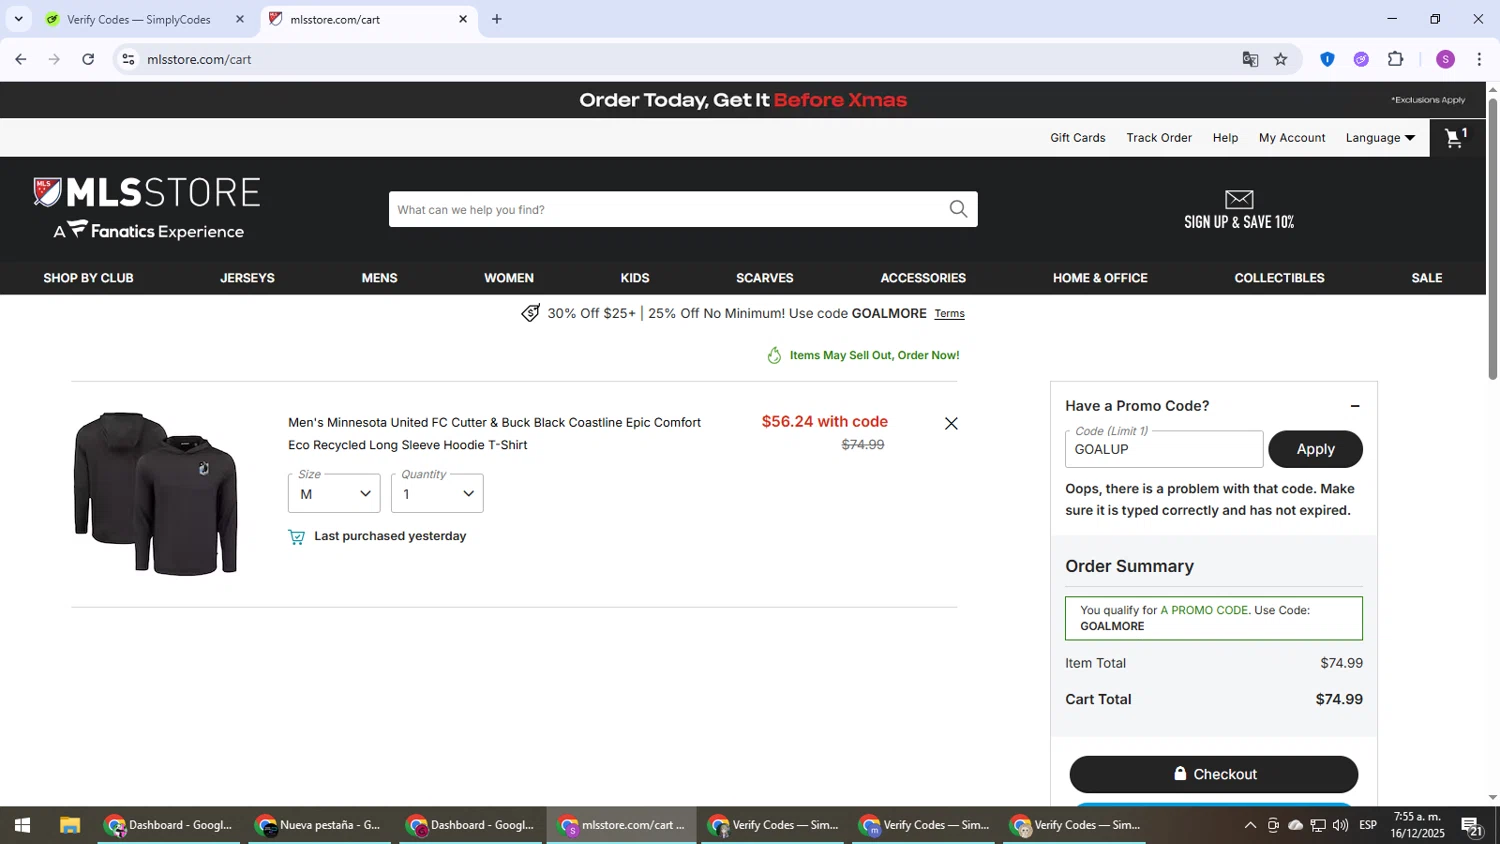Open Chrome three-dot menu

pyautogui.click(x=1479, y=59)
